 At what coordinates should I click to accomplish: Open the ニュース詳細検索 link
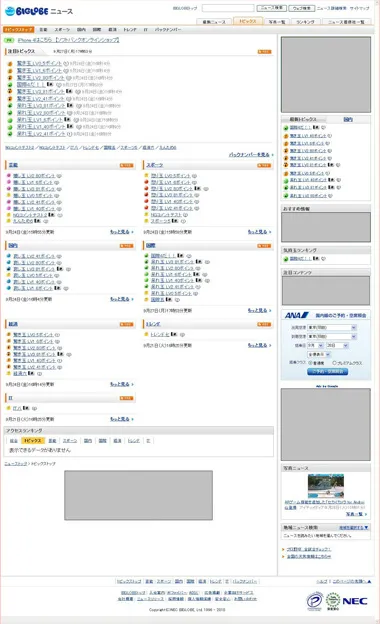[x=332, y=8]
